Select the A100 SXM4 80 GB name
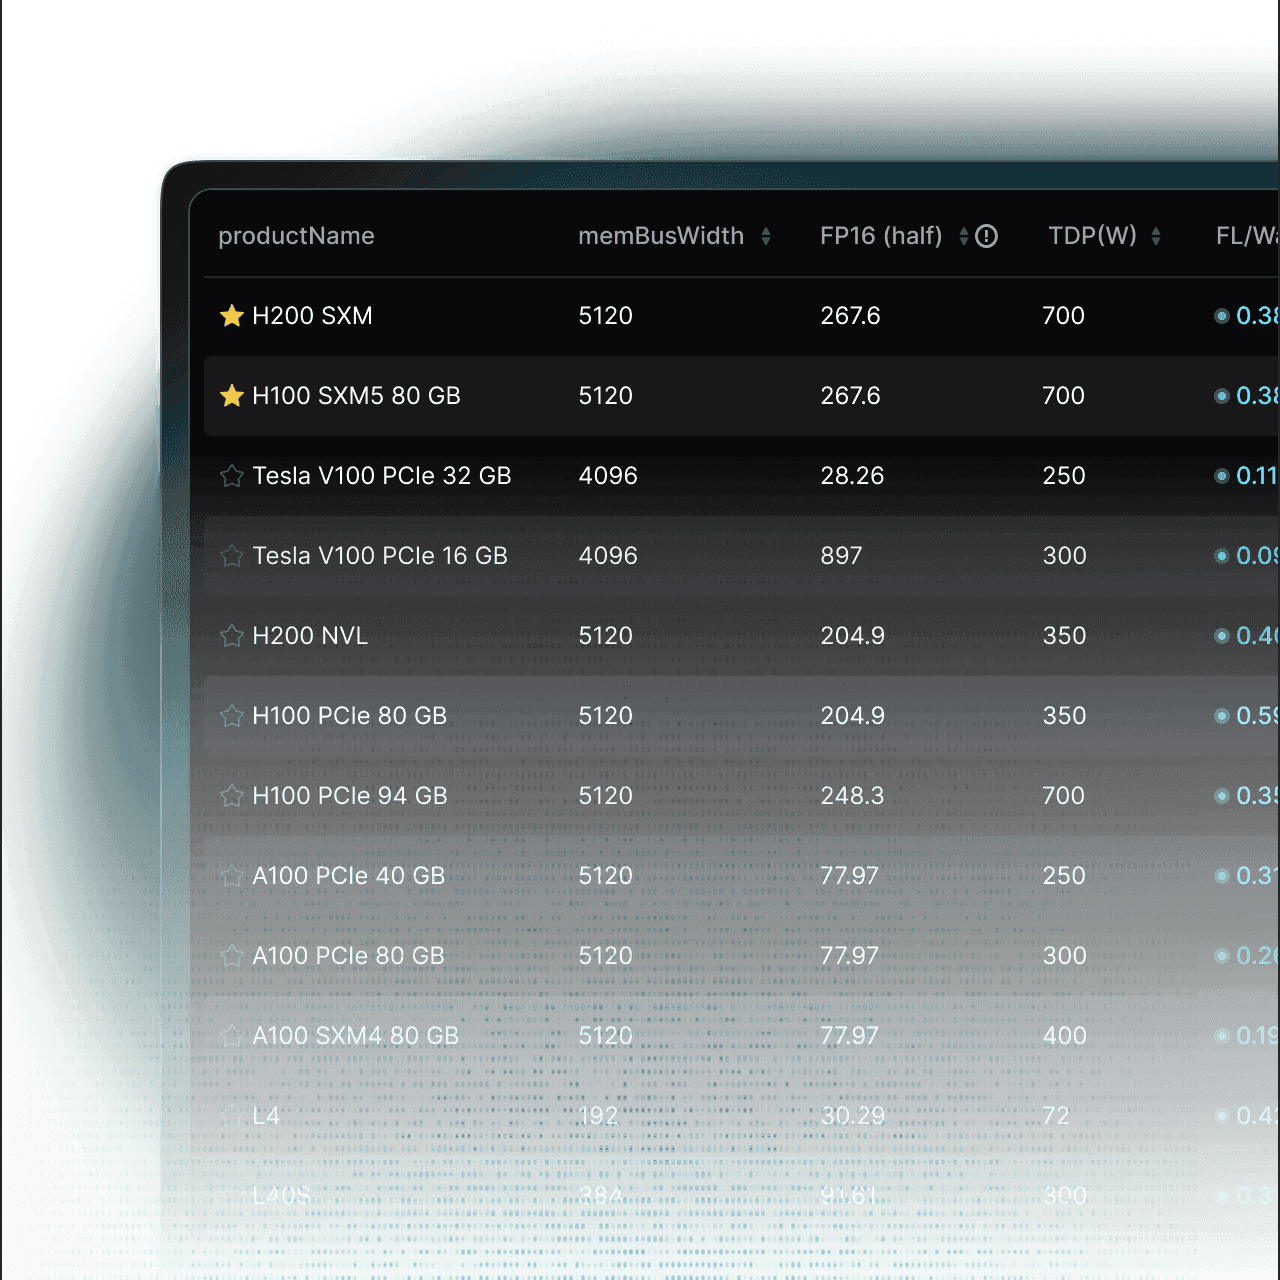Image resolution: width=1280 pixels, height=1280 pixels. [355, 1036]
